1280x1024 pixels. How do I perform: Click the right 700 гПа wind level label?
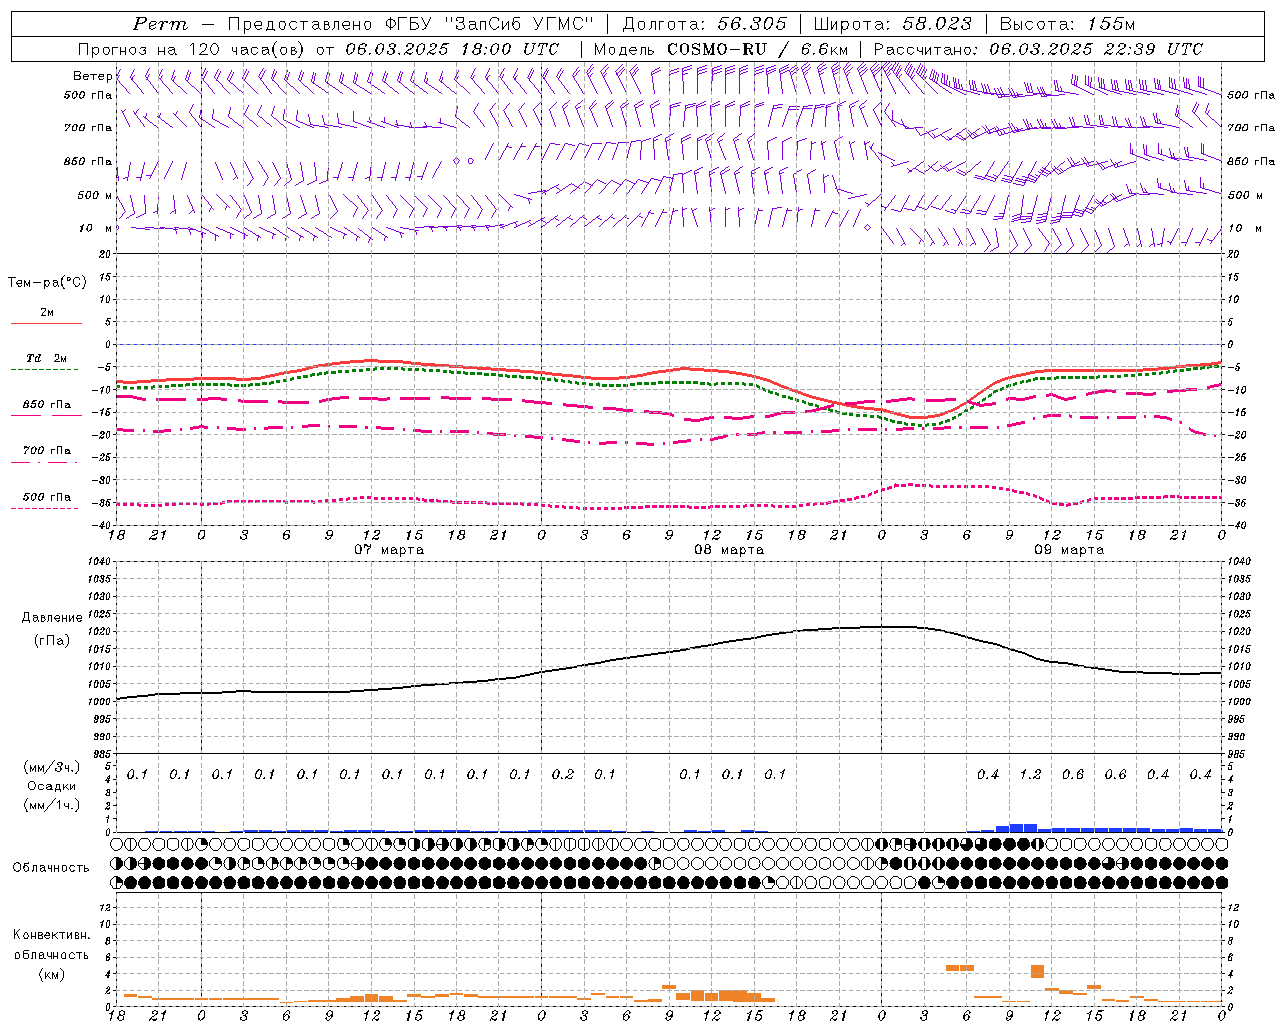tap(1251, 128)
